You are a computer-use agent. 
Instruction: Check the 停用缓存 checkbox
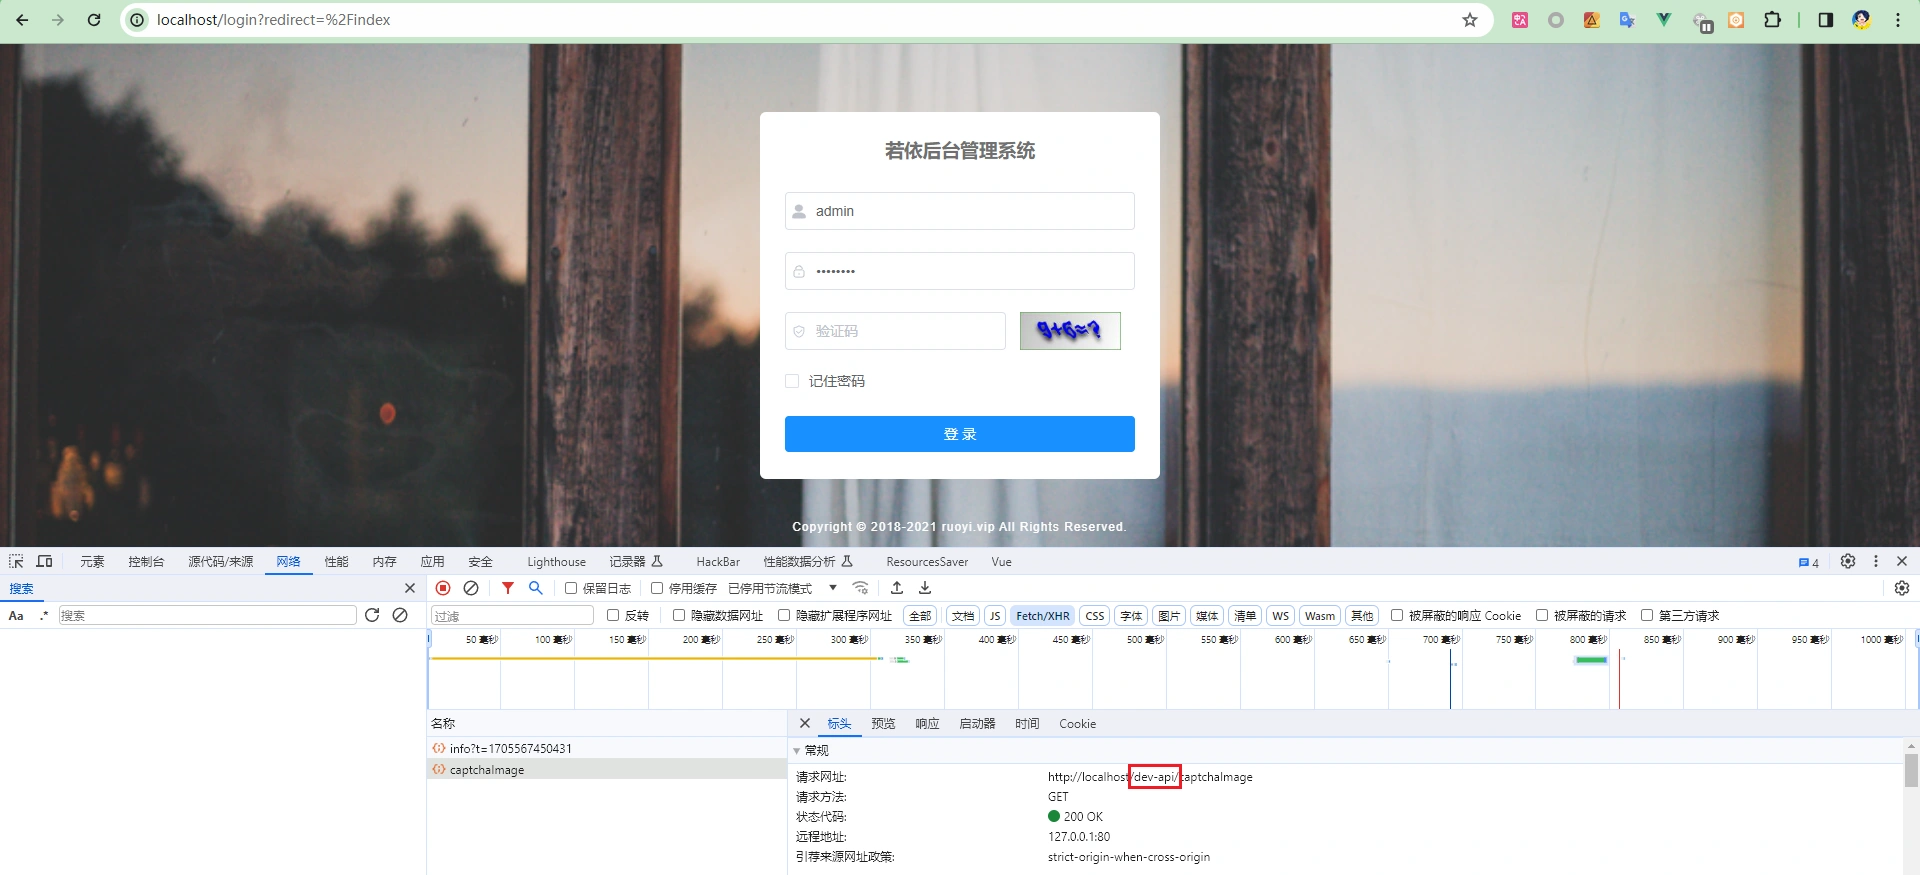tap(657, 588)
